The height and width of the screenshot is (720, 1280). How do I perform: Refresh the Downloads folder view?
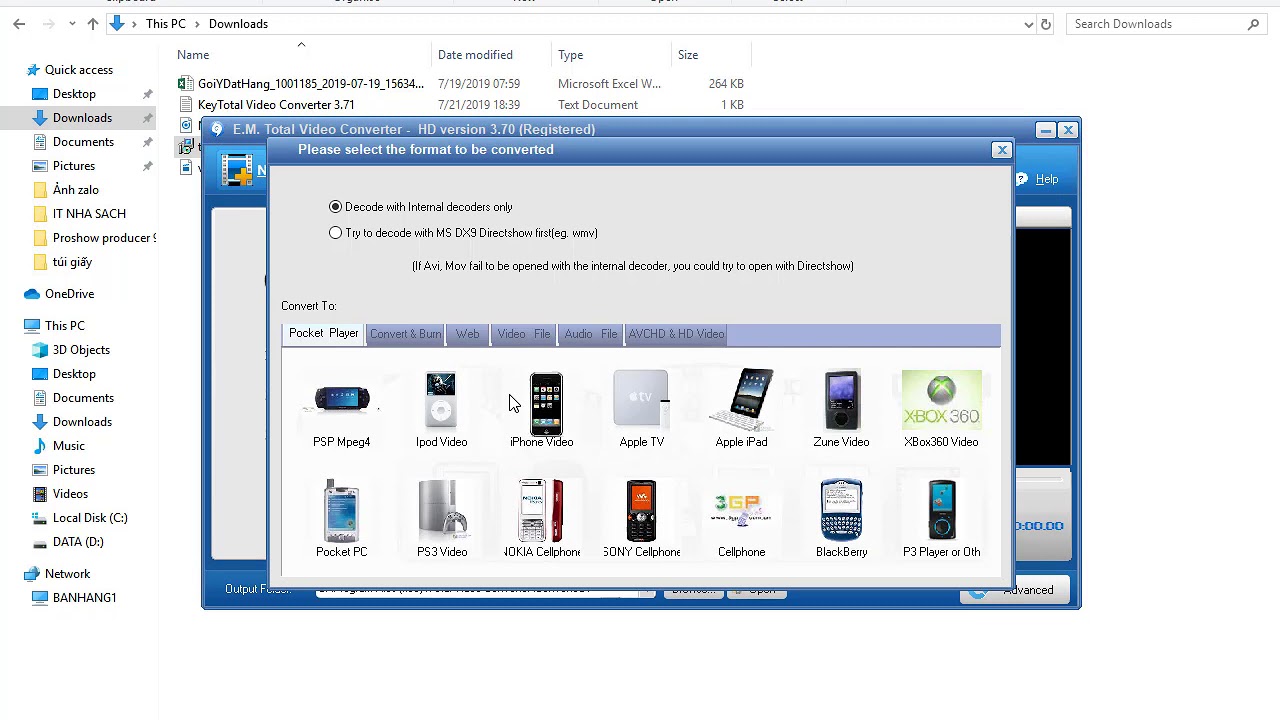click(x=1046, y=24)
